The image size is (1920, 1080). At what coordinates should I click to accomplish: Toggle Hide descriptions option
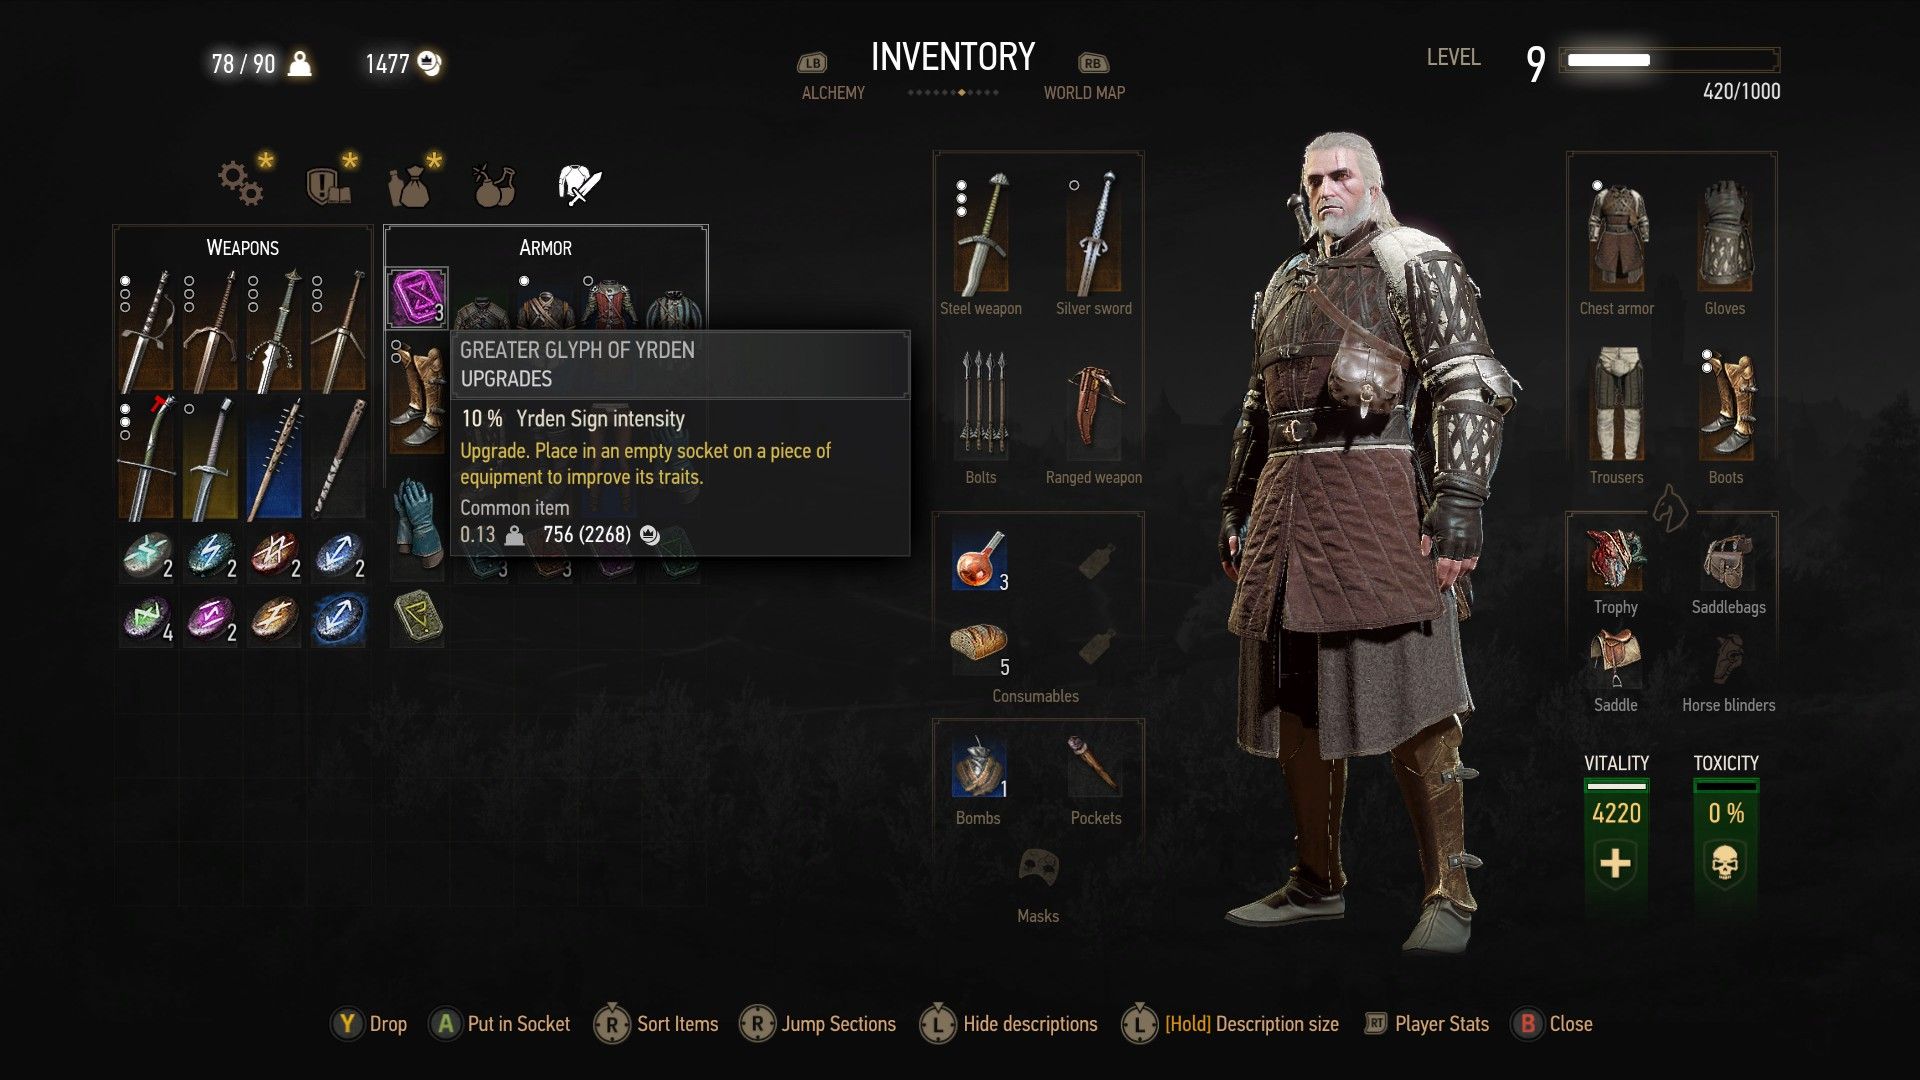point(1009,1024)
